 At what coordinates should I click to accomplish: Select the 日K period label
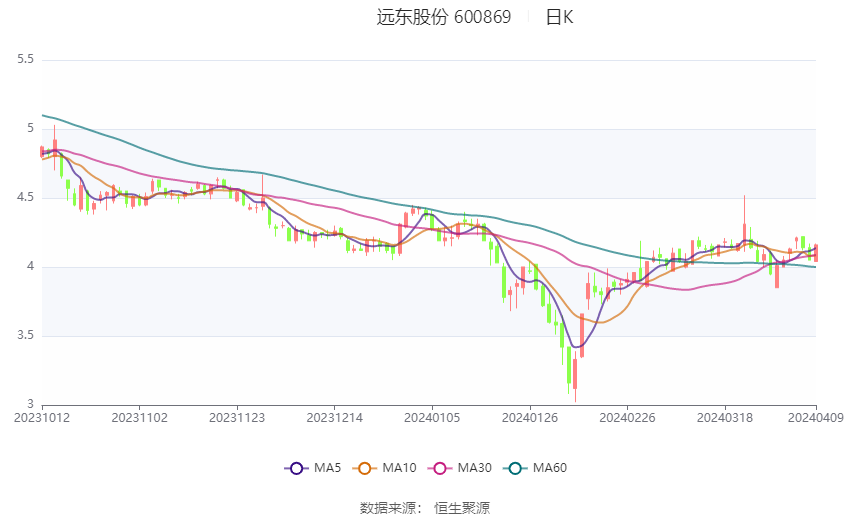[x=559, y=17]
